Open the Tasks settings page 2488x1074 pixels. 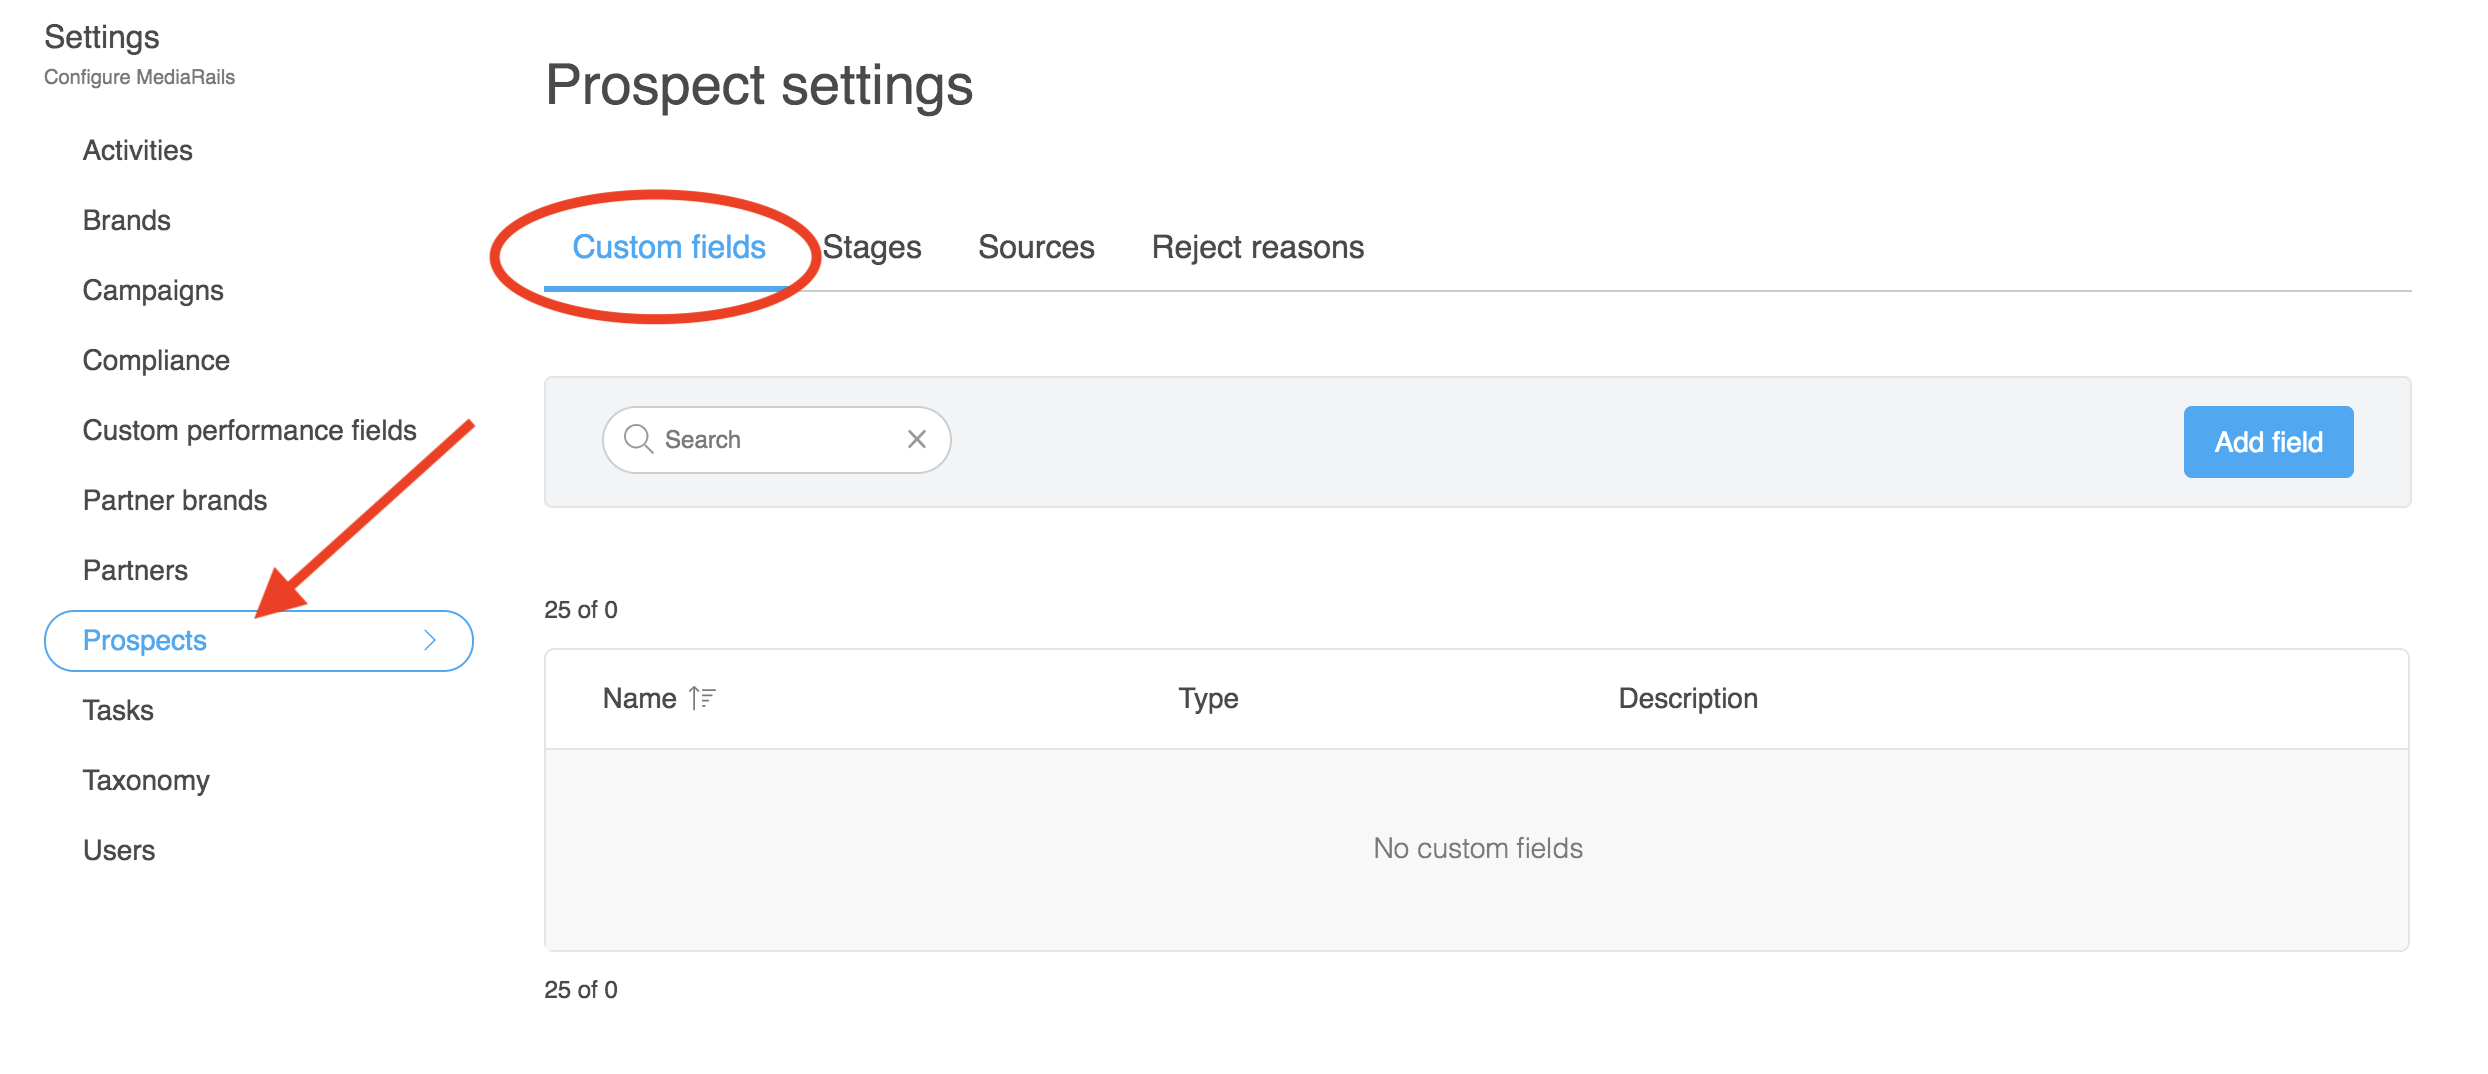pos(118,710)
